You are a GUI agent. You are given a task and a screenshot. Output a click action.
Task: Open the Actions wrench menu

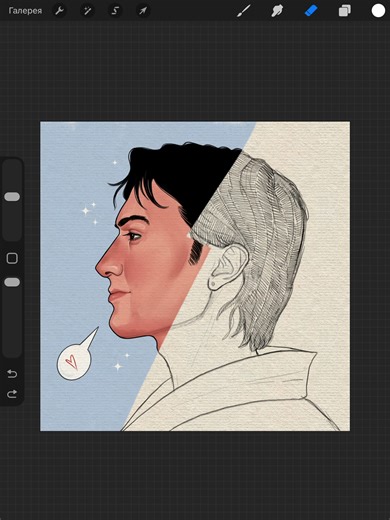59,11
